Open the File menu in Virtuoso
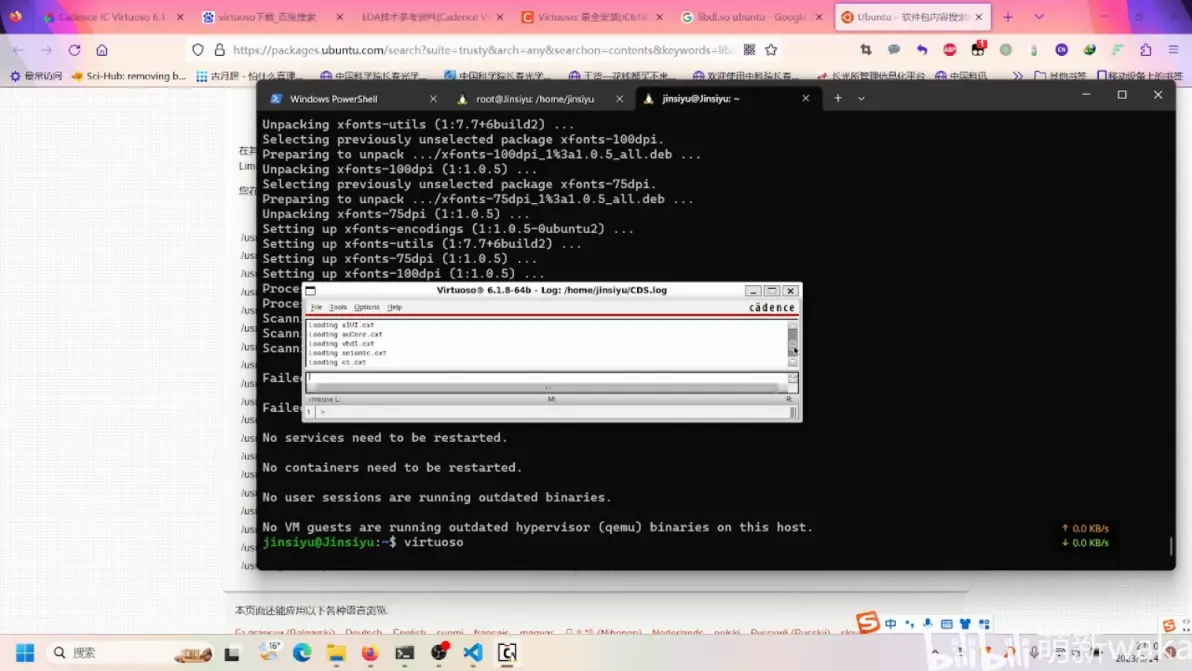The image size is (1192, 671). 316,307
